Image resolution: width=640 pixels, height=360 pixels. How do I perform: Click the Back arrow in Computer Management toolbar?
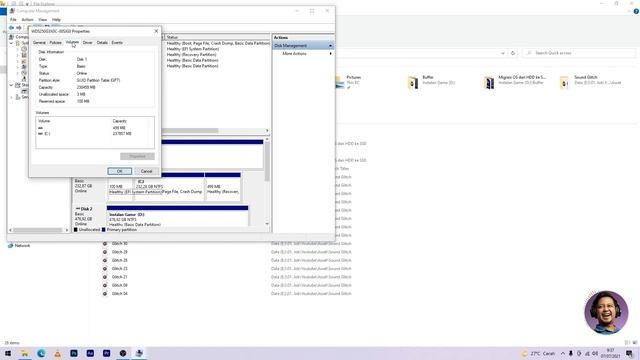(11, 28)
